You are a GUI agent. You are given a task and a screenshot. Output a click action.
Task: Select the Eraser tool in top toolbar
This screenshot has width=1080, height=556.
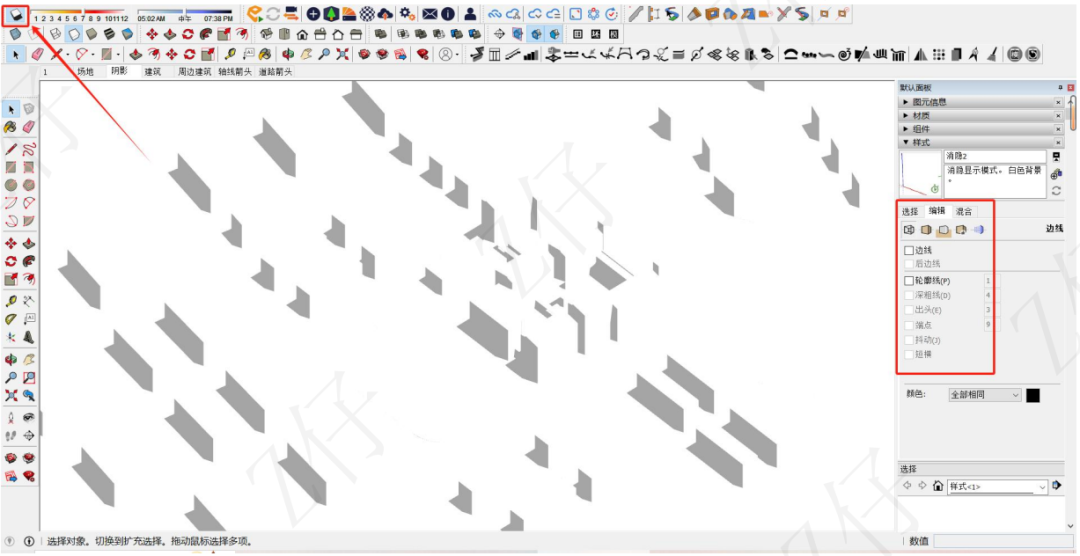coord(38,54)
